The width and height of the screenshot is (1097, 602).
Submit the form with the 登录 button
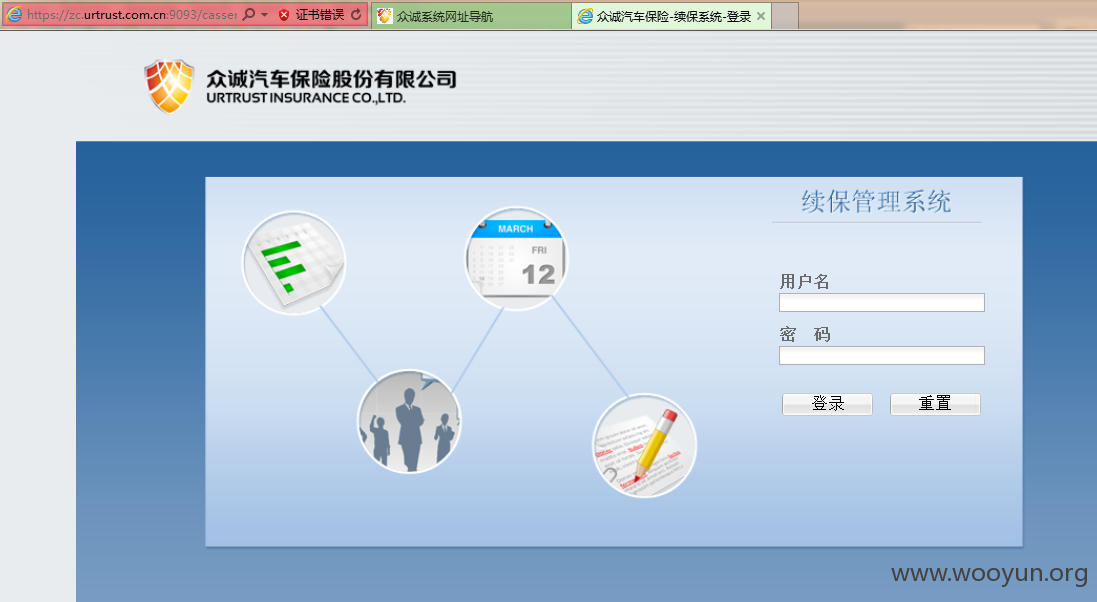[827, 404]
